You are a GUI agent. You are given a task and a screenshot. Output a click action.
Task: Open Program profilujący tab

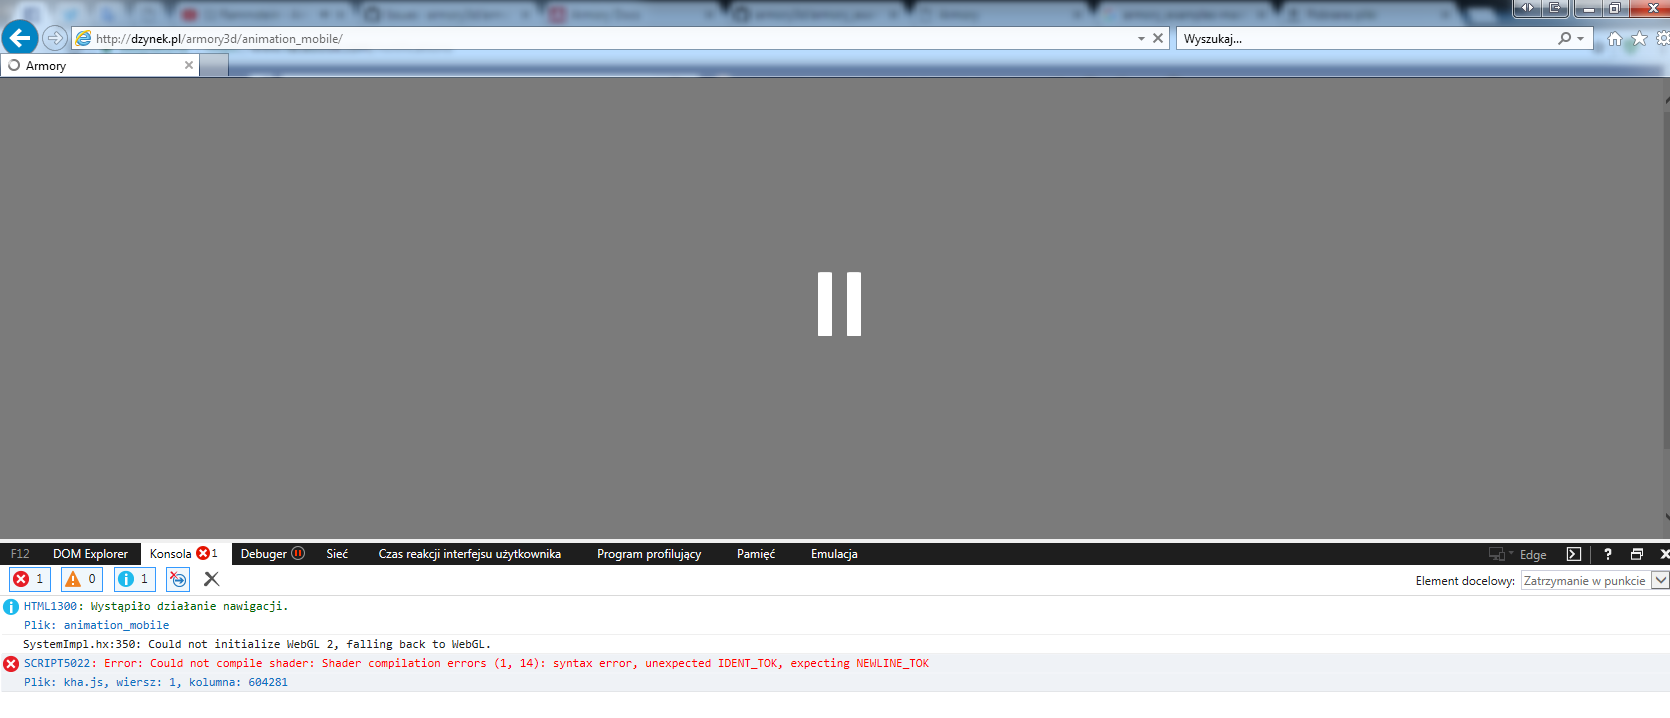point(649,554)
